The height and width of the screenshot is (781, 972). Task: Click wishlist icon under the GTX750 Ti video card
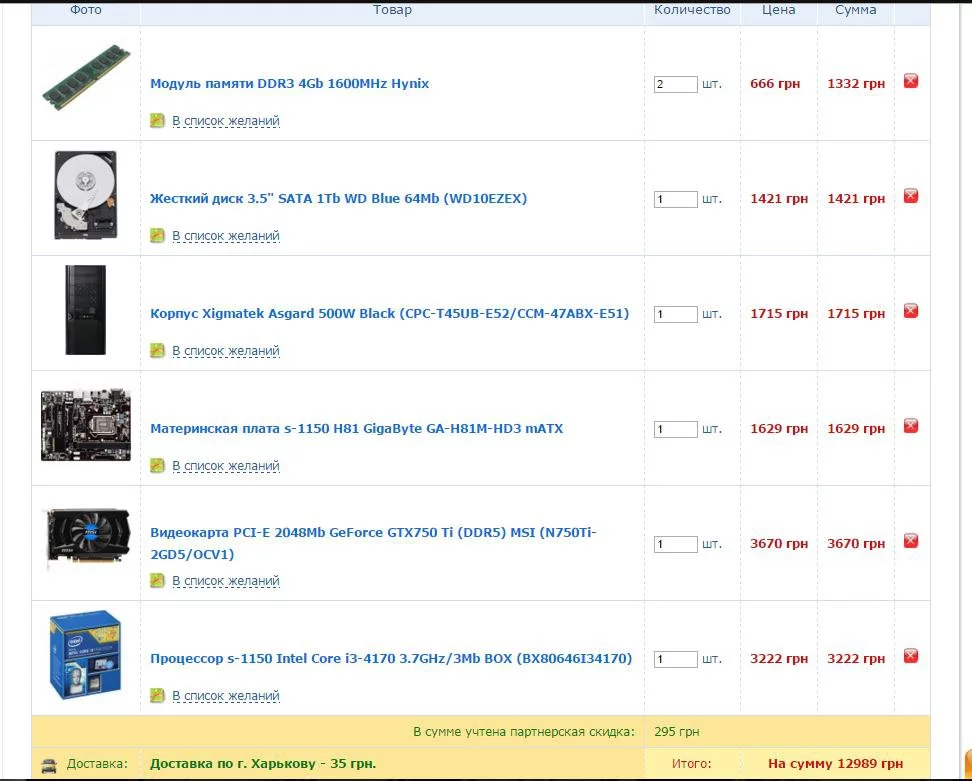(x=157, y=581)
